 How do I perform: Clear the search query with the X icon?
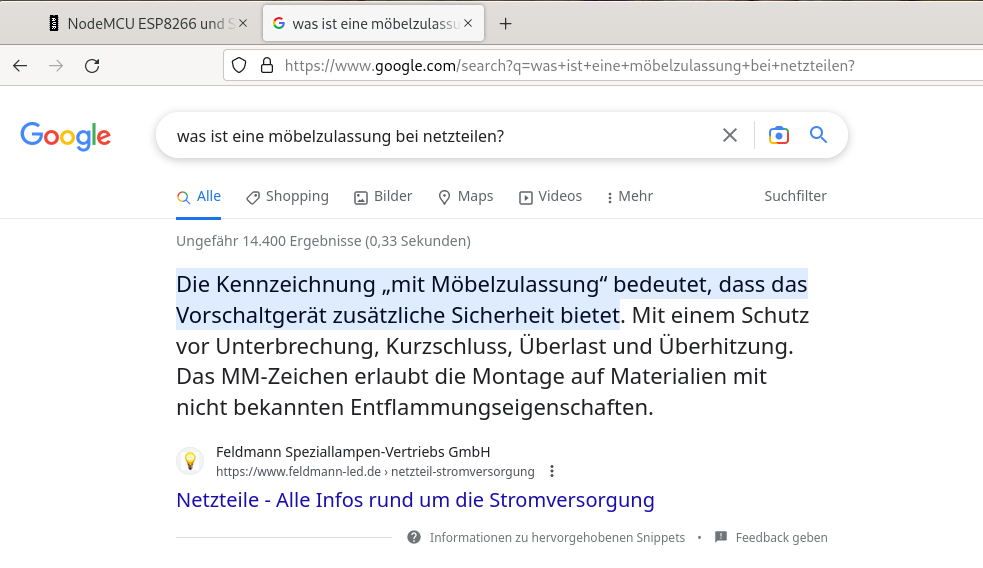[730, 135]
